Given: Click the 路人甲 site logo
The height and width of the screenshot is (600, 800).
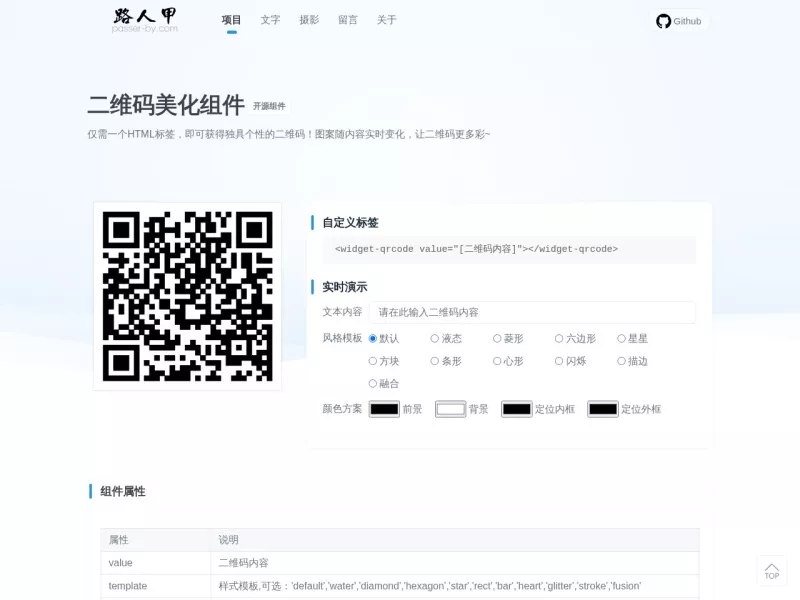Looking at the screenshot, I should coord(145,20).
